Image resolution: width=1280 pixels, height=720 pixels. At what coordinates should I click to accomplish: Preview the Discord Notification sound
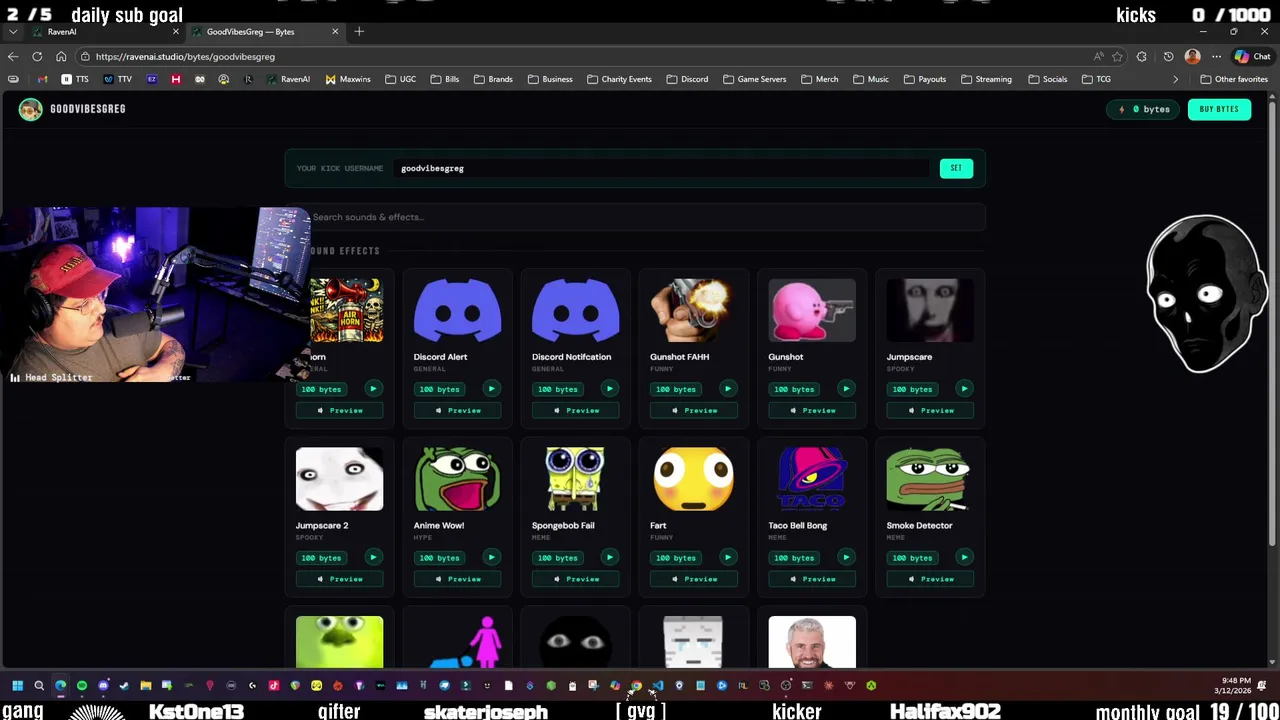click(575, 410)
